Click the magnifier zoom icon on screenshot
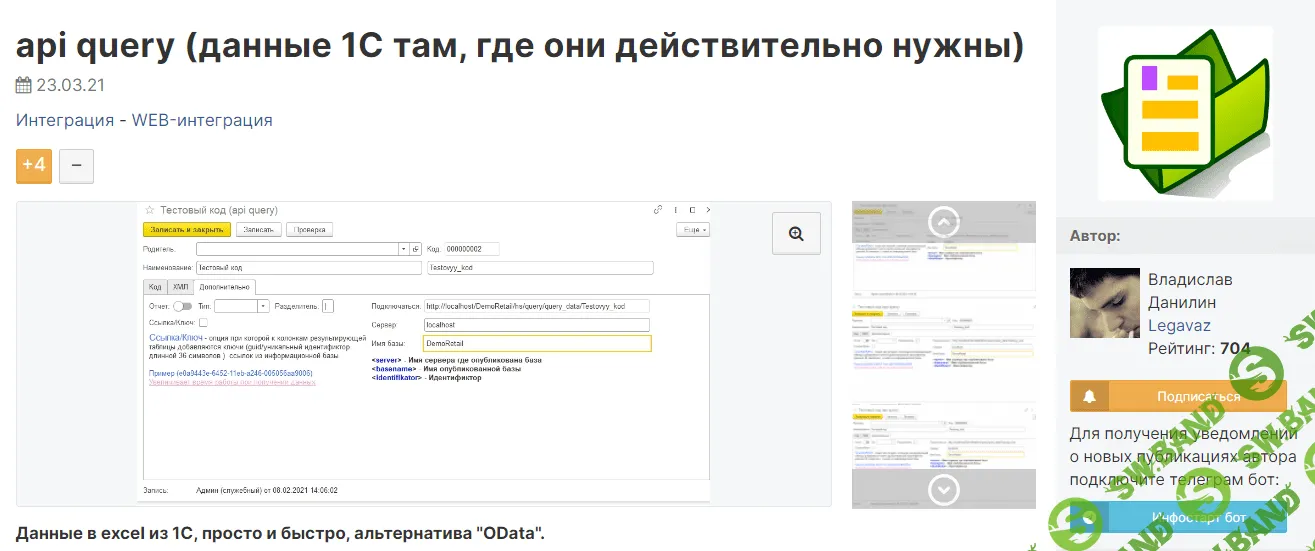Screen dimensions: 1315x551 click(796, 233)
